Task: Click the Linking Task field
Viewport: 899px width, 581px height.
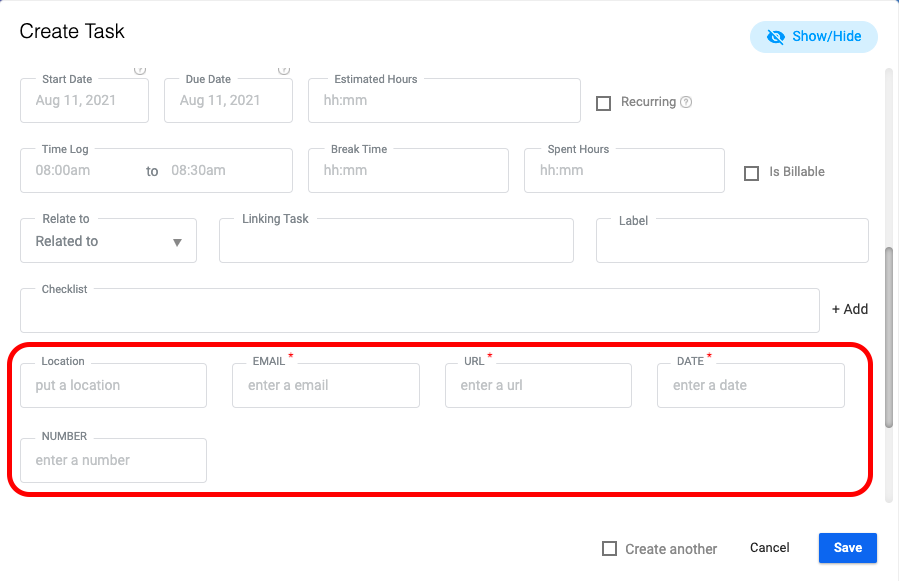Action: [396, 241]
